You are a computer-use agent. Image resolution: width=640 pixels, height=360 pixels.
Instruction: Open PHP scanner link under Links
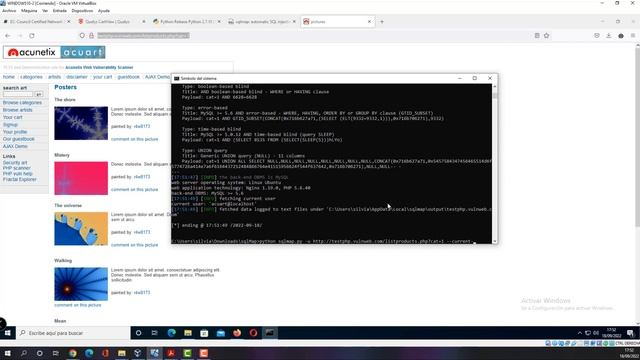click(17, 168)
